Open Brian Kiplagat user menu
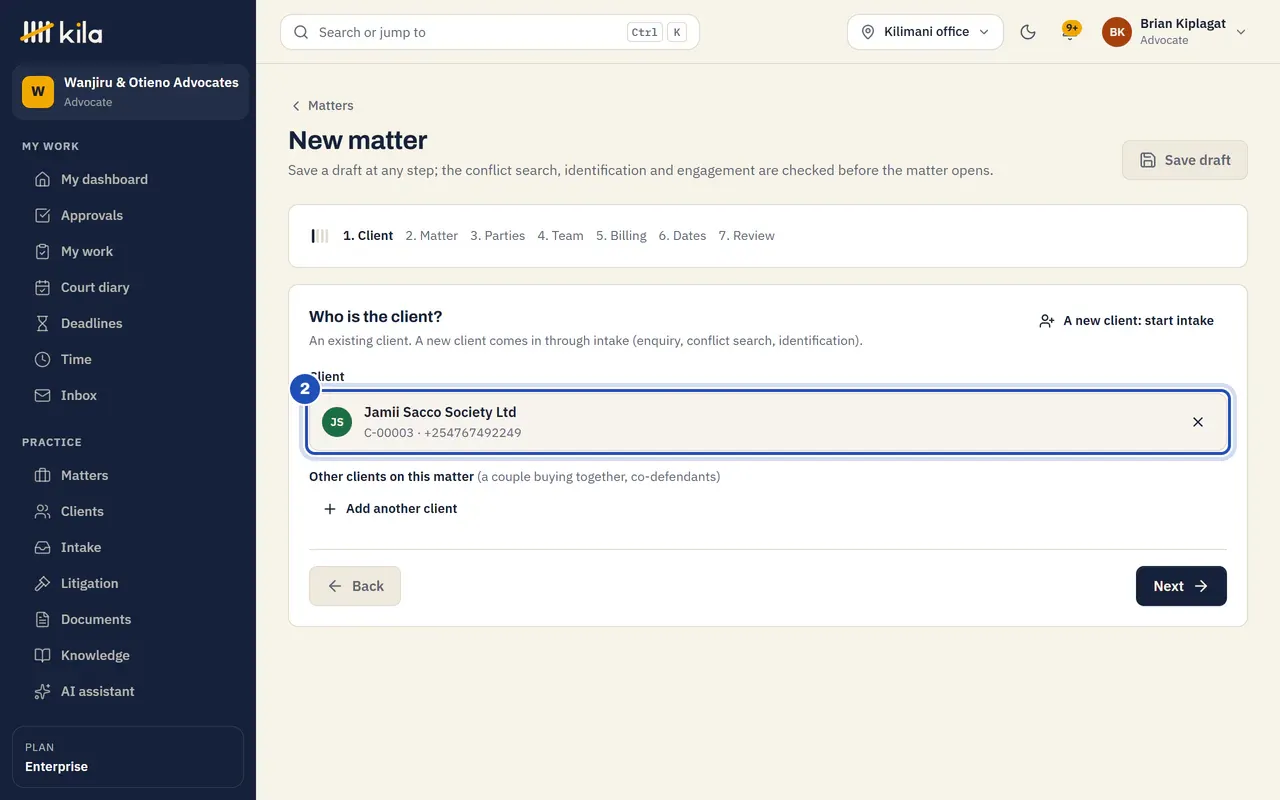The width and height of the screenshot is (1280, 800). point(1174,32)
